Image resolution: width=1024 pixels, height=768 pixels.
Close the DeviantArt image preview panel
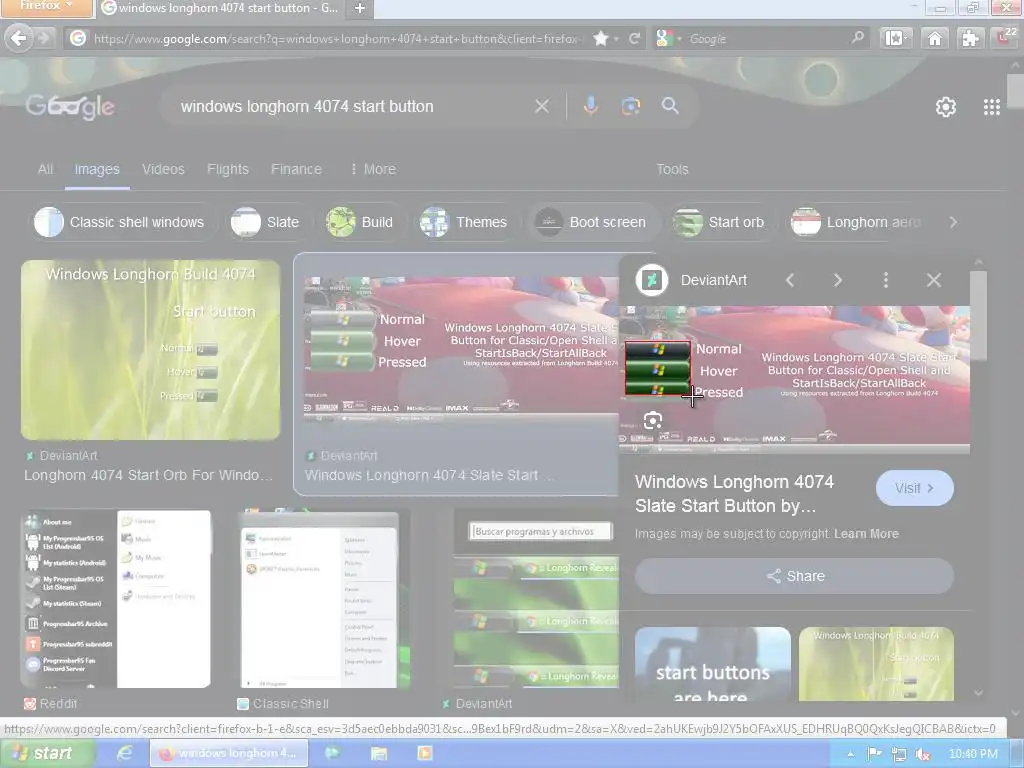(934, 280)
